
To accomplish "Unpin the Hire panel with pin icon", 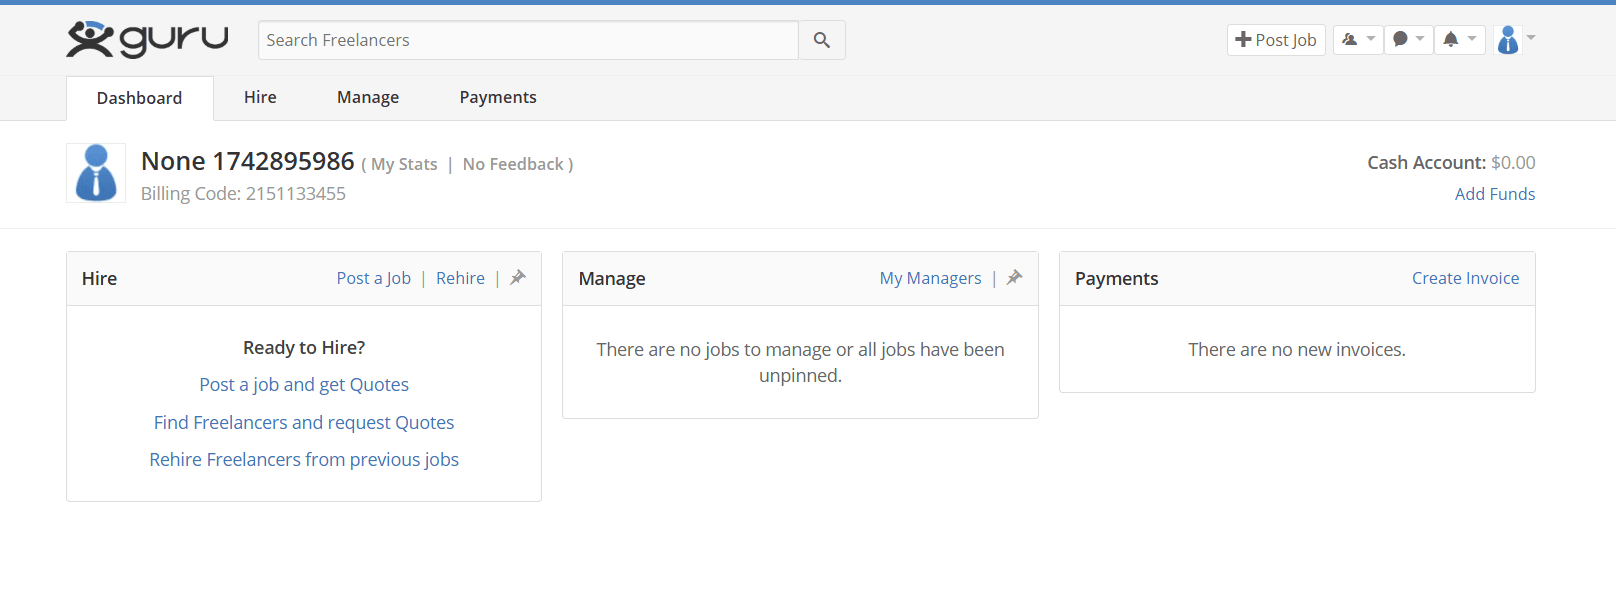I will click(x=518, y=277).
